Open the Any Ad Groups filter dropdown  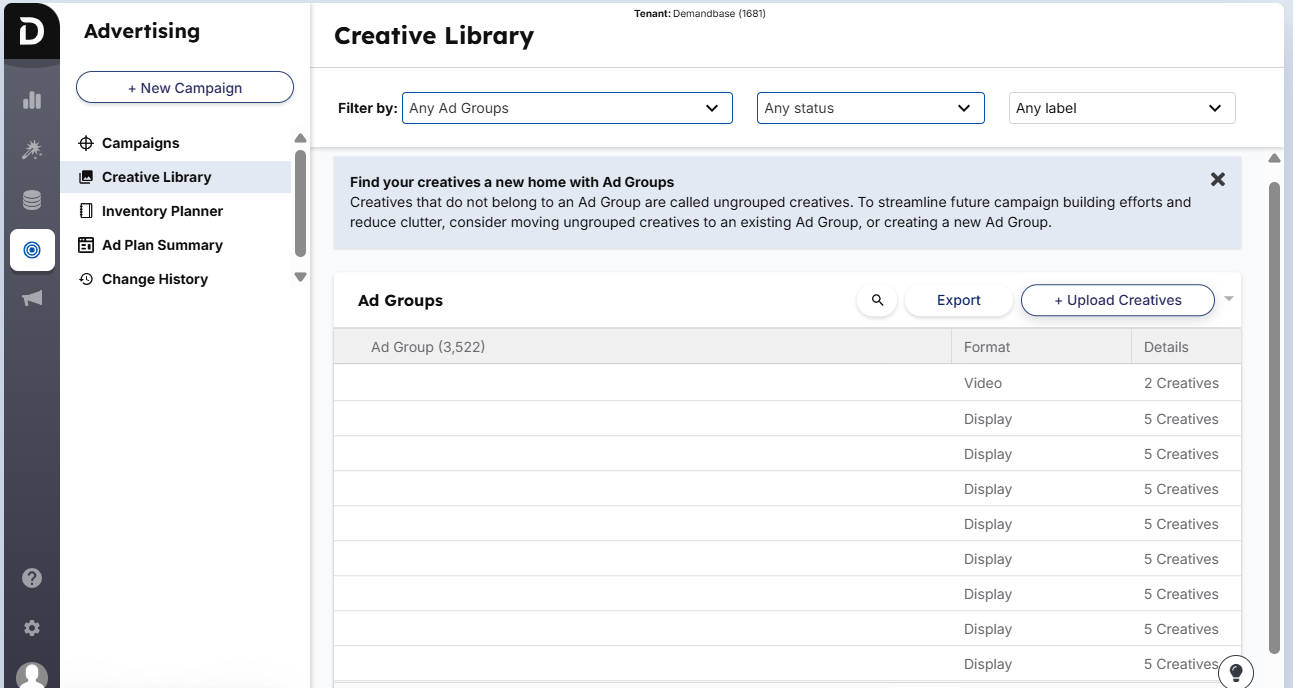tap(567, 108)
